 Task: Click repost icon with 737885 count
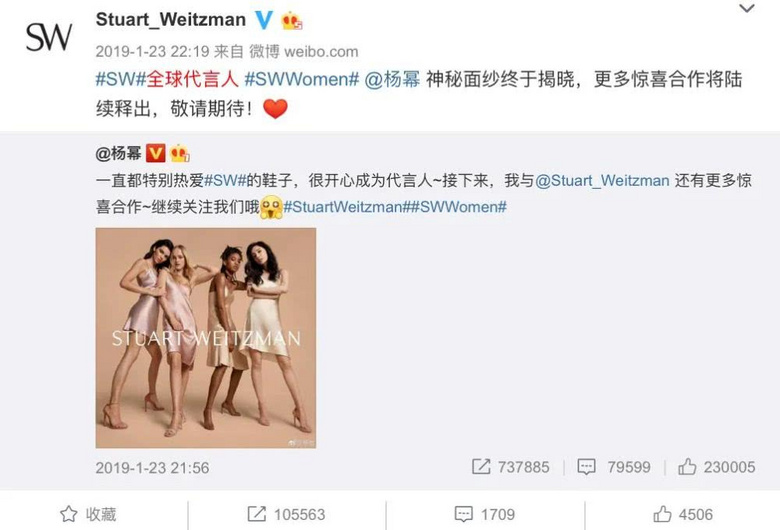coord(510,467)
